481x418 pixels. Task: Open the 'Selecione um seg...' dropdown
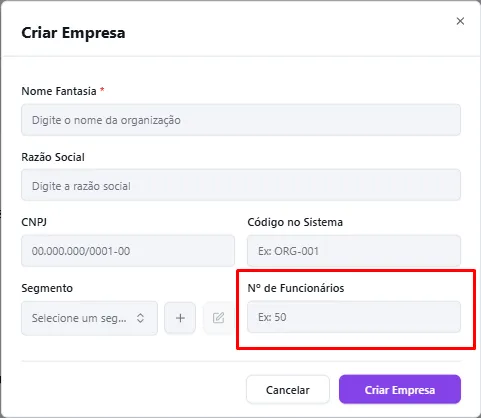click(x=89, y=318)
